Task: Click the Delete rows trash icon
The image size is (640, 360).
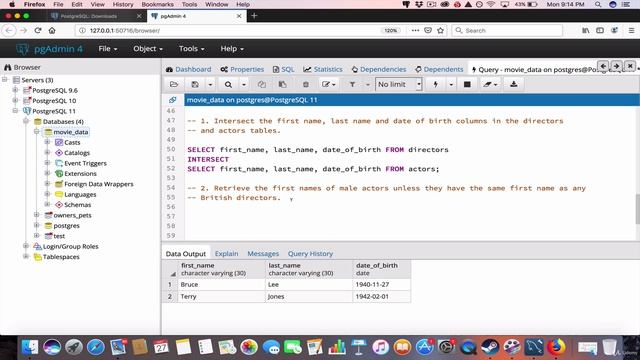Action: click(x=305, y=84)
